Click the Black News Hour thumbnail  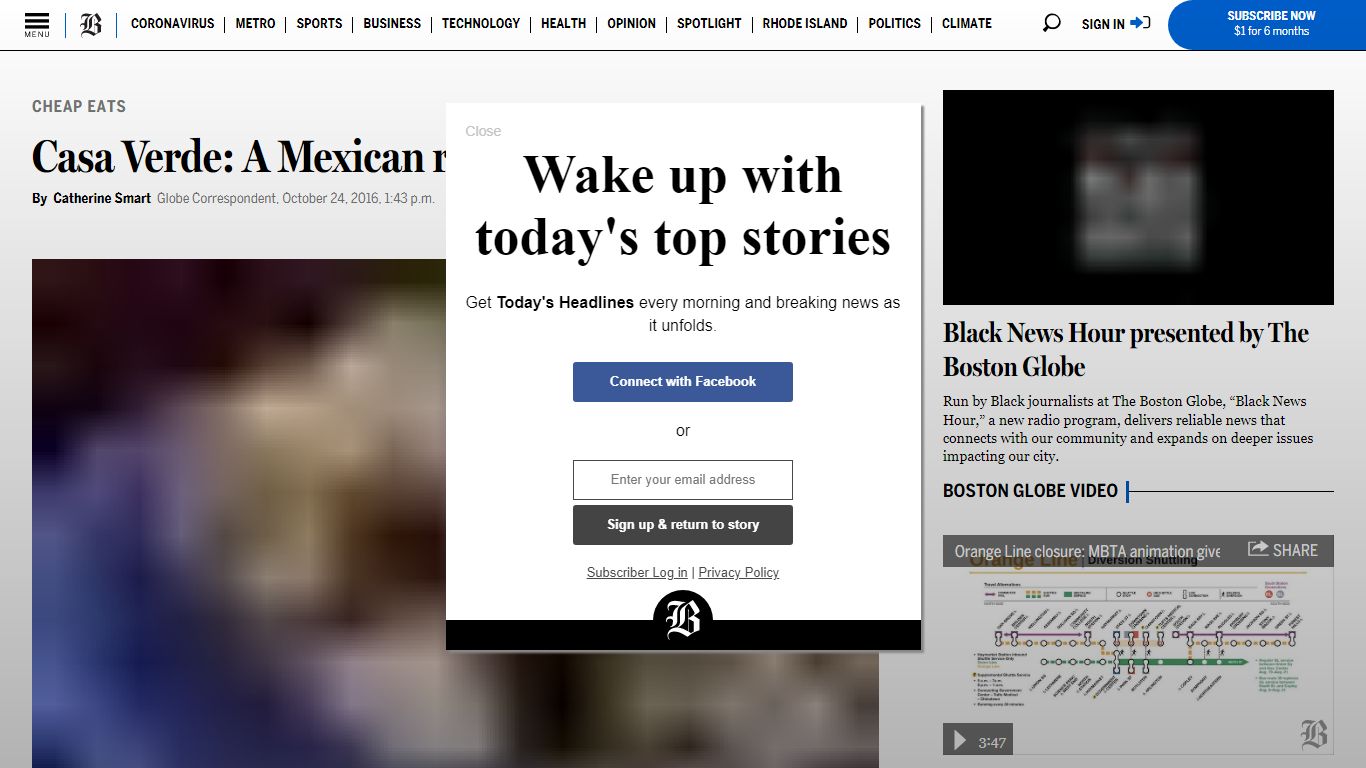pyautogui.click(x=1138, y=197)
